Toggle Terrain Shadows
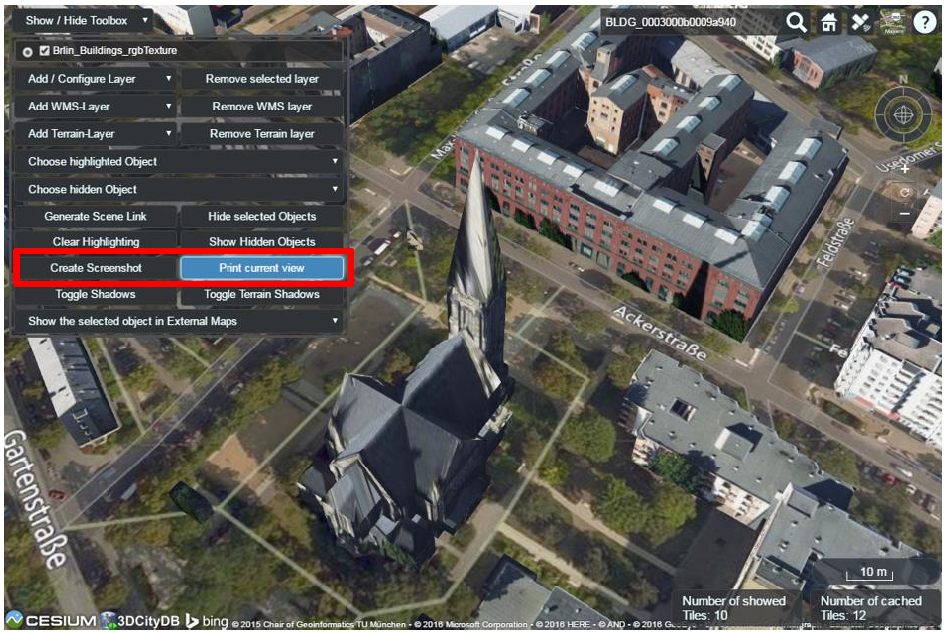 (262, 294)
